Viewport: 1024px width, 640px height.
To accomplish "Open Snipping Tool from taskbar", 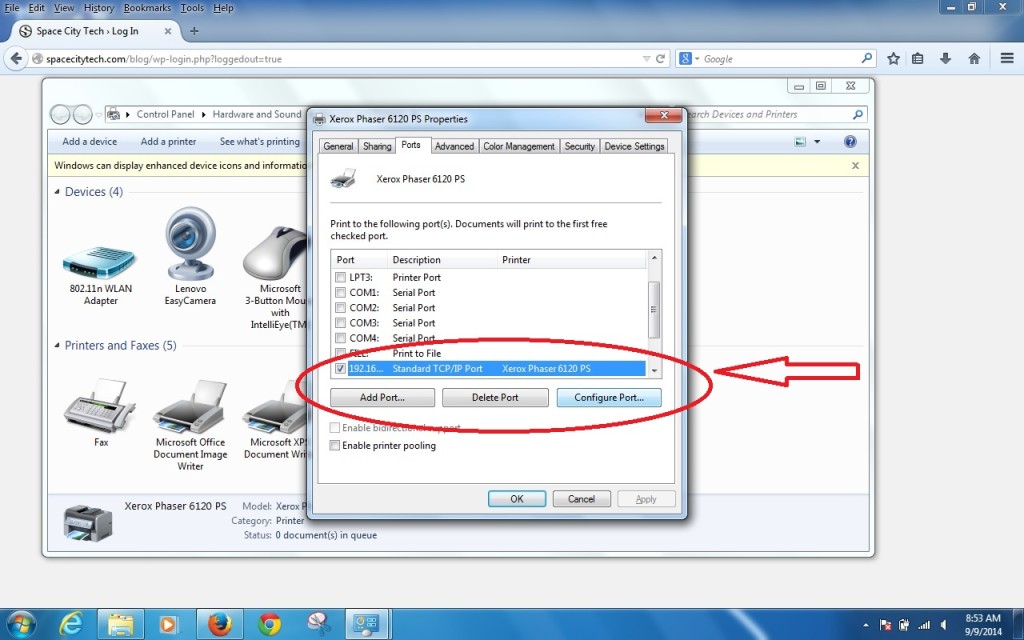I will tap(318, 624).
